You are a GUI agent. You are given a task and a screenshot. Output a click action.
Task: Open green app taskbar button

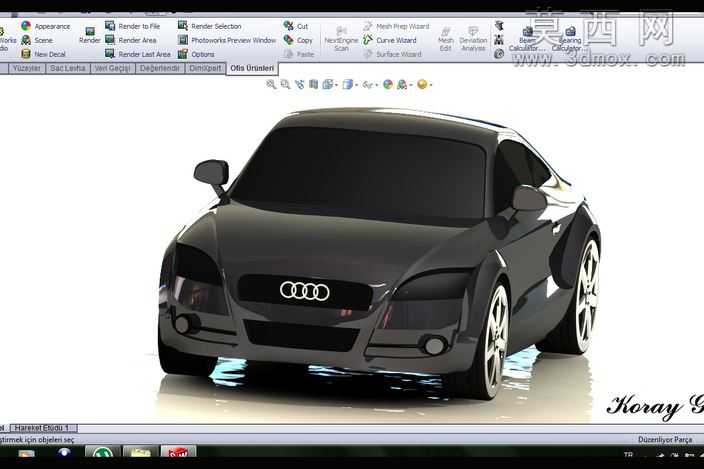(103, 452)
